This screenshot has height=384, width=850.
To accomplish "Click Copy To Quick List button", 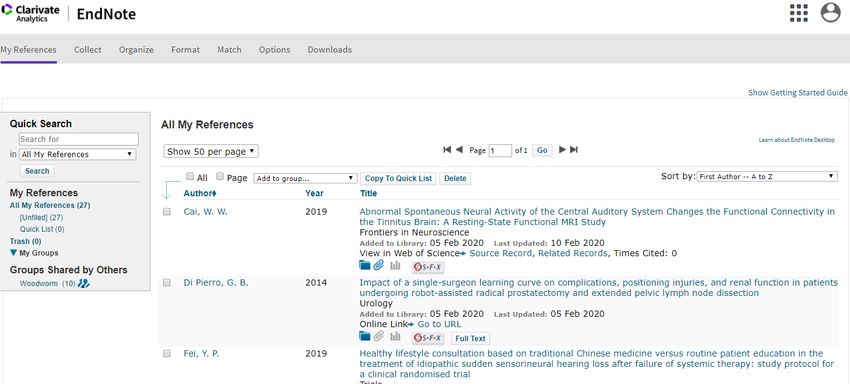I will (398, 178).
